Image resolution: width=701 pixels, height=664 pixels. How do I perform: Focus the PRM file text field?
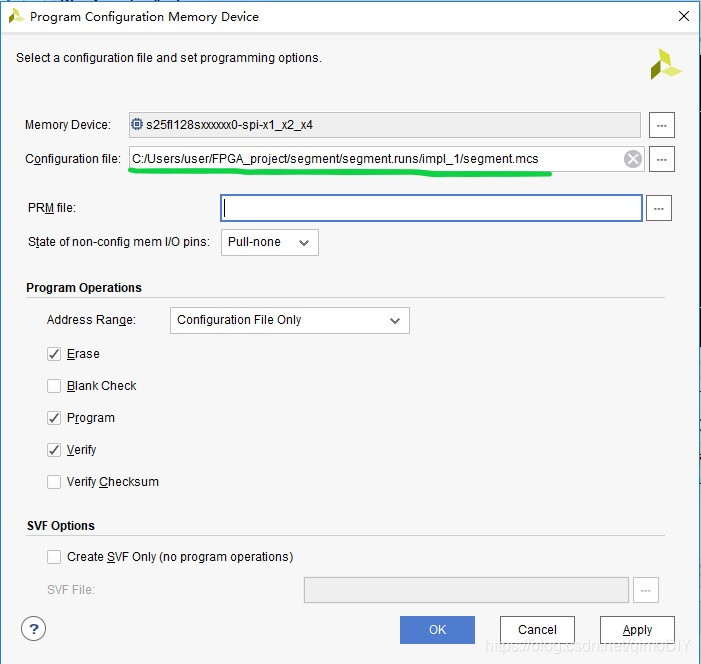pyautogui.click(x=430, y=208)
